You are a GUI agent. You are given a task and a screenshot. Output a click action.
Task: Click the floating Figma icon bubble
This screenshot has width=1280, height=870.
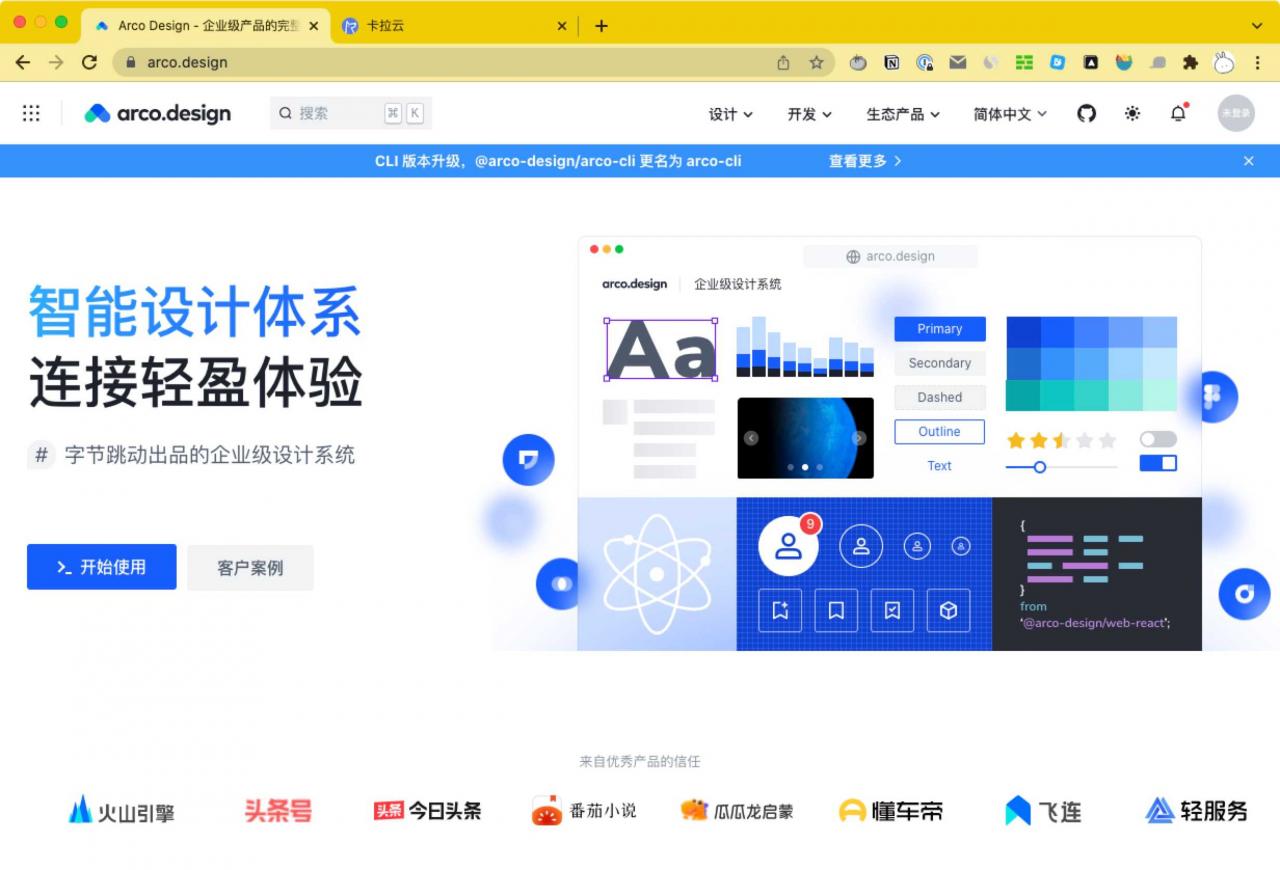point(1212,397)
